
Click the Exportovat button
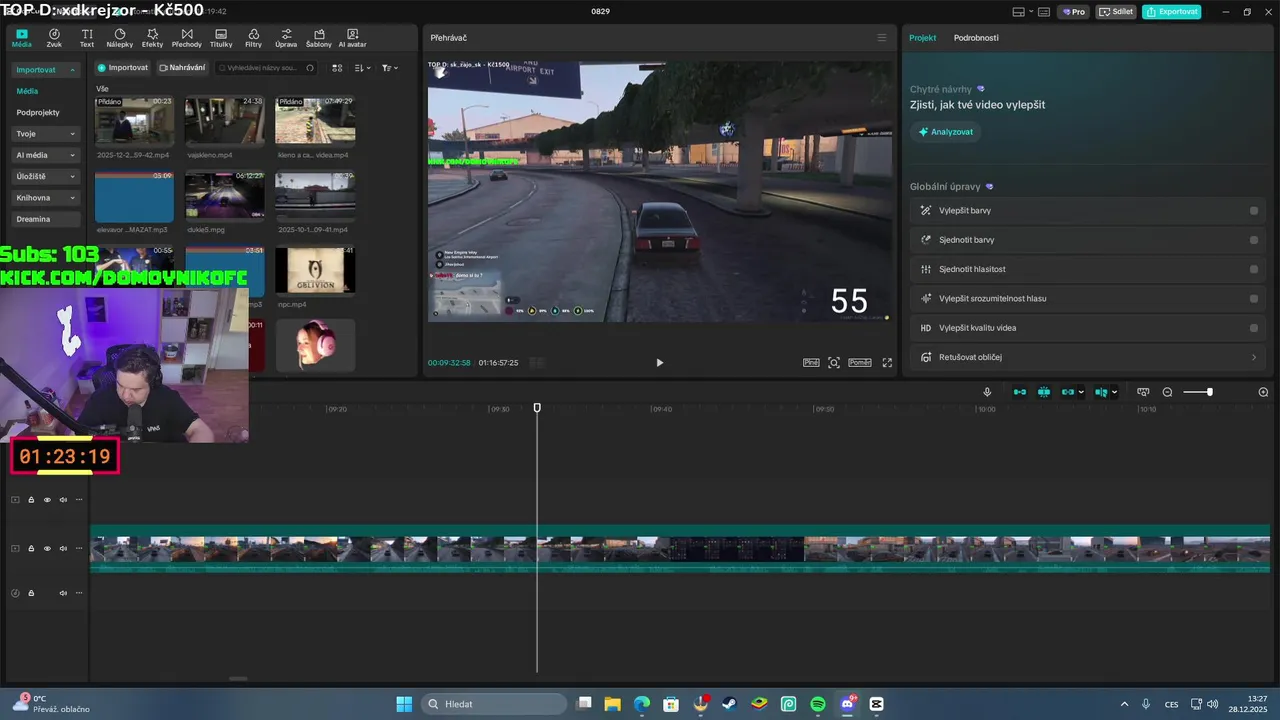(1172, 12)
